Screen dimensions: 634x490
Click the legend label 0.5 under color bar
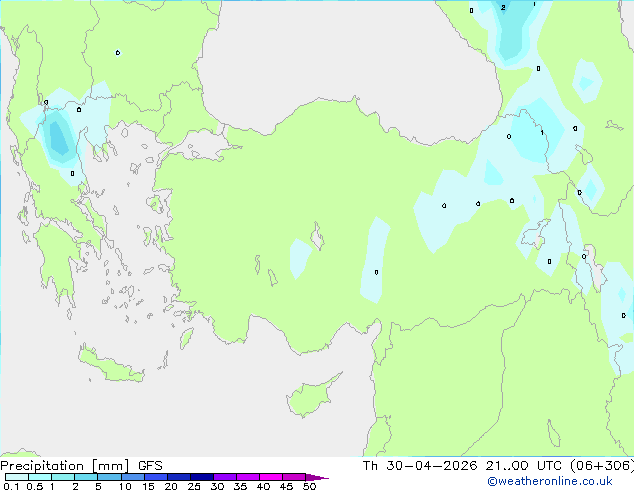pyautogui.click(x=35, y=486)
